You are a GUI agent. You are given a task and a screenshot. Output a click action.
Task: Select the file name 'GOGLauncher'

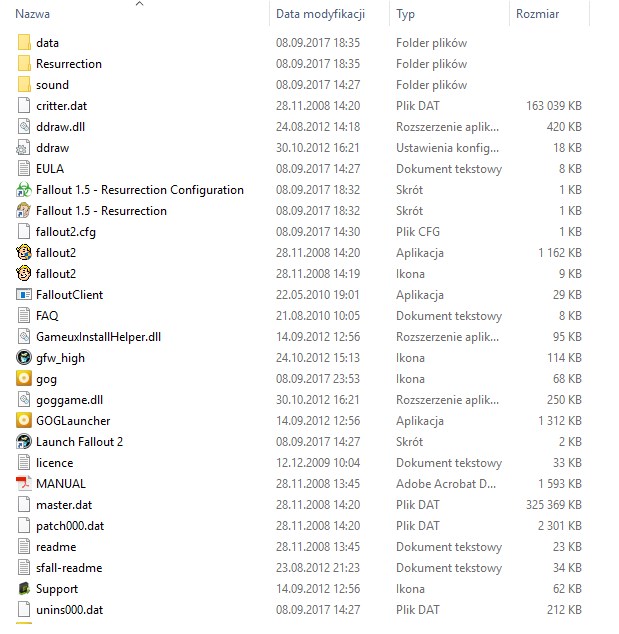coord(73,421)
